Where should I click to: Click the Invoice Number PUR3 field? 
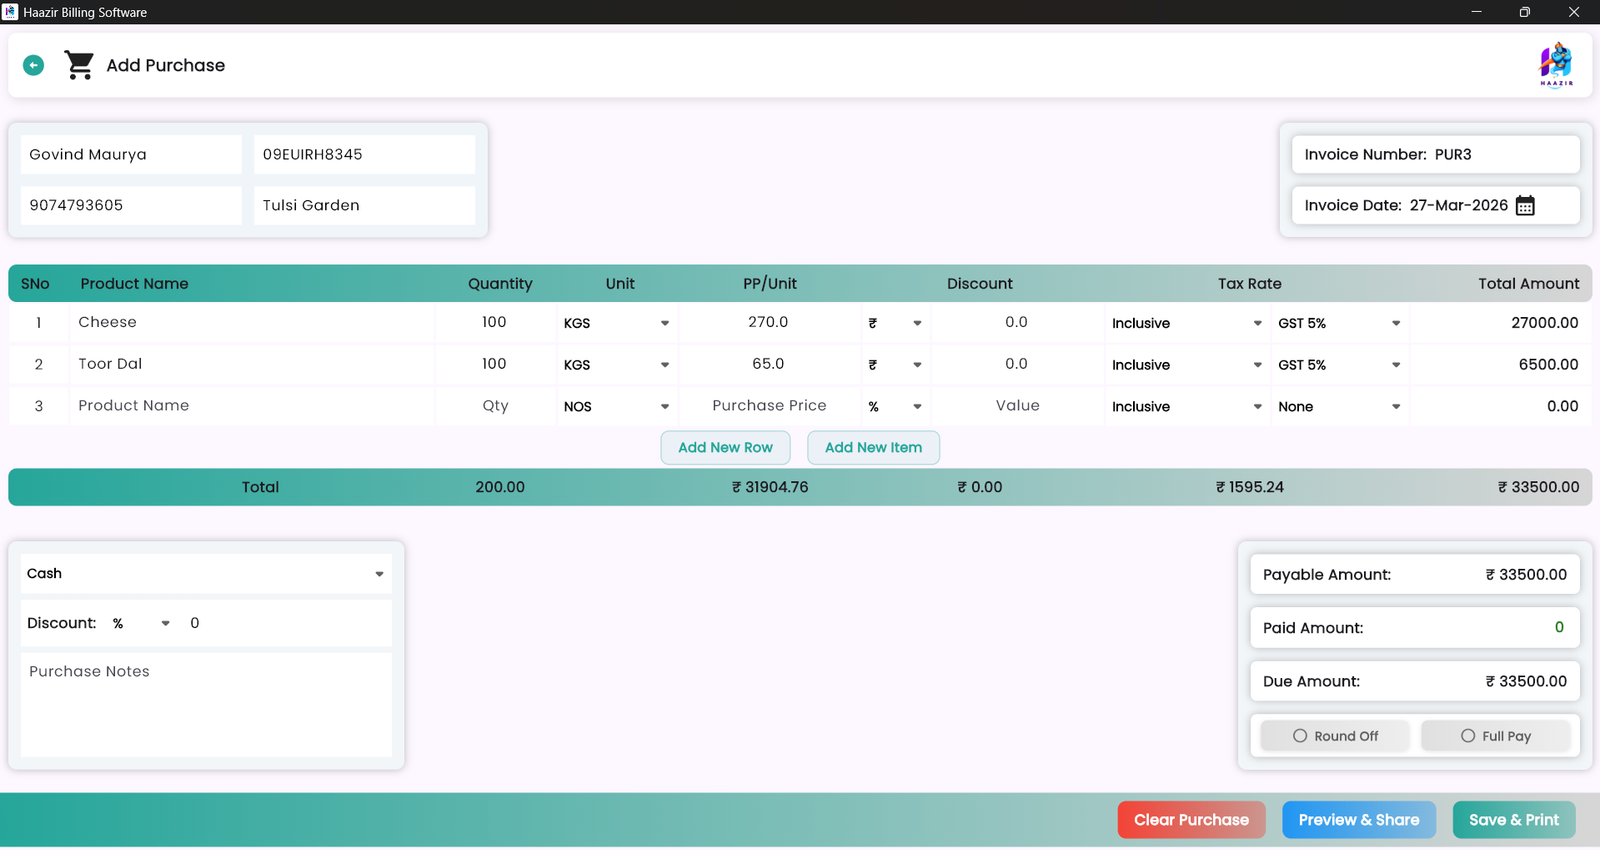tap(1435, 154)
